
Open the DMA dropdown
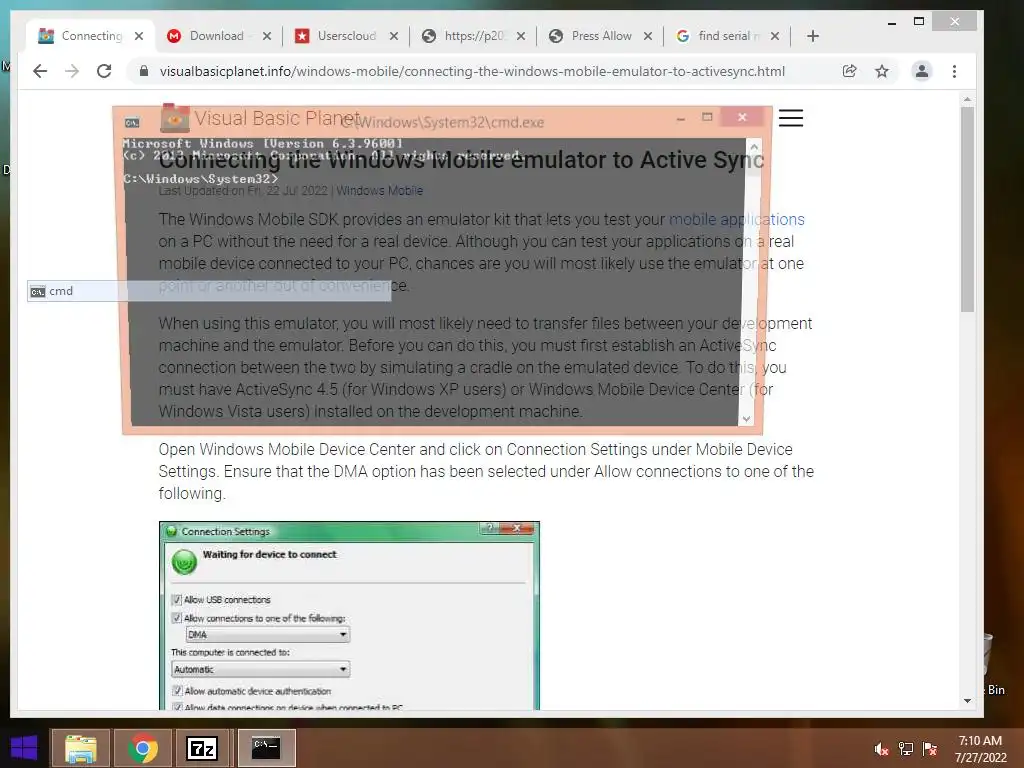point(268,634)
